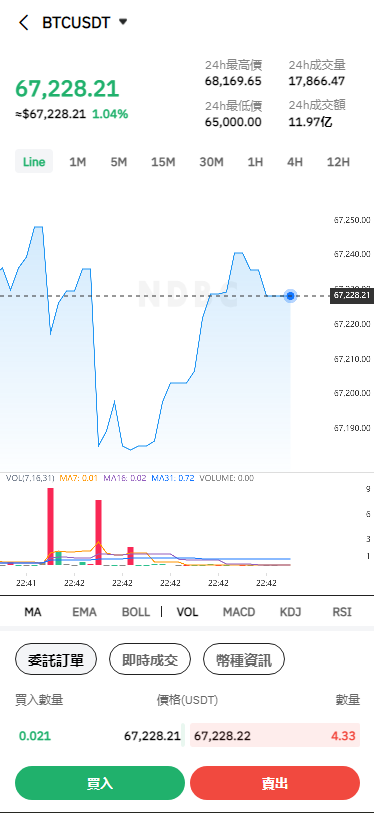Switch chart interval to 1M
The image size is (374, 813).
(78, 162)
